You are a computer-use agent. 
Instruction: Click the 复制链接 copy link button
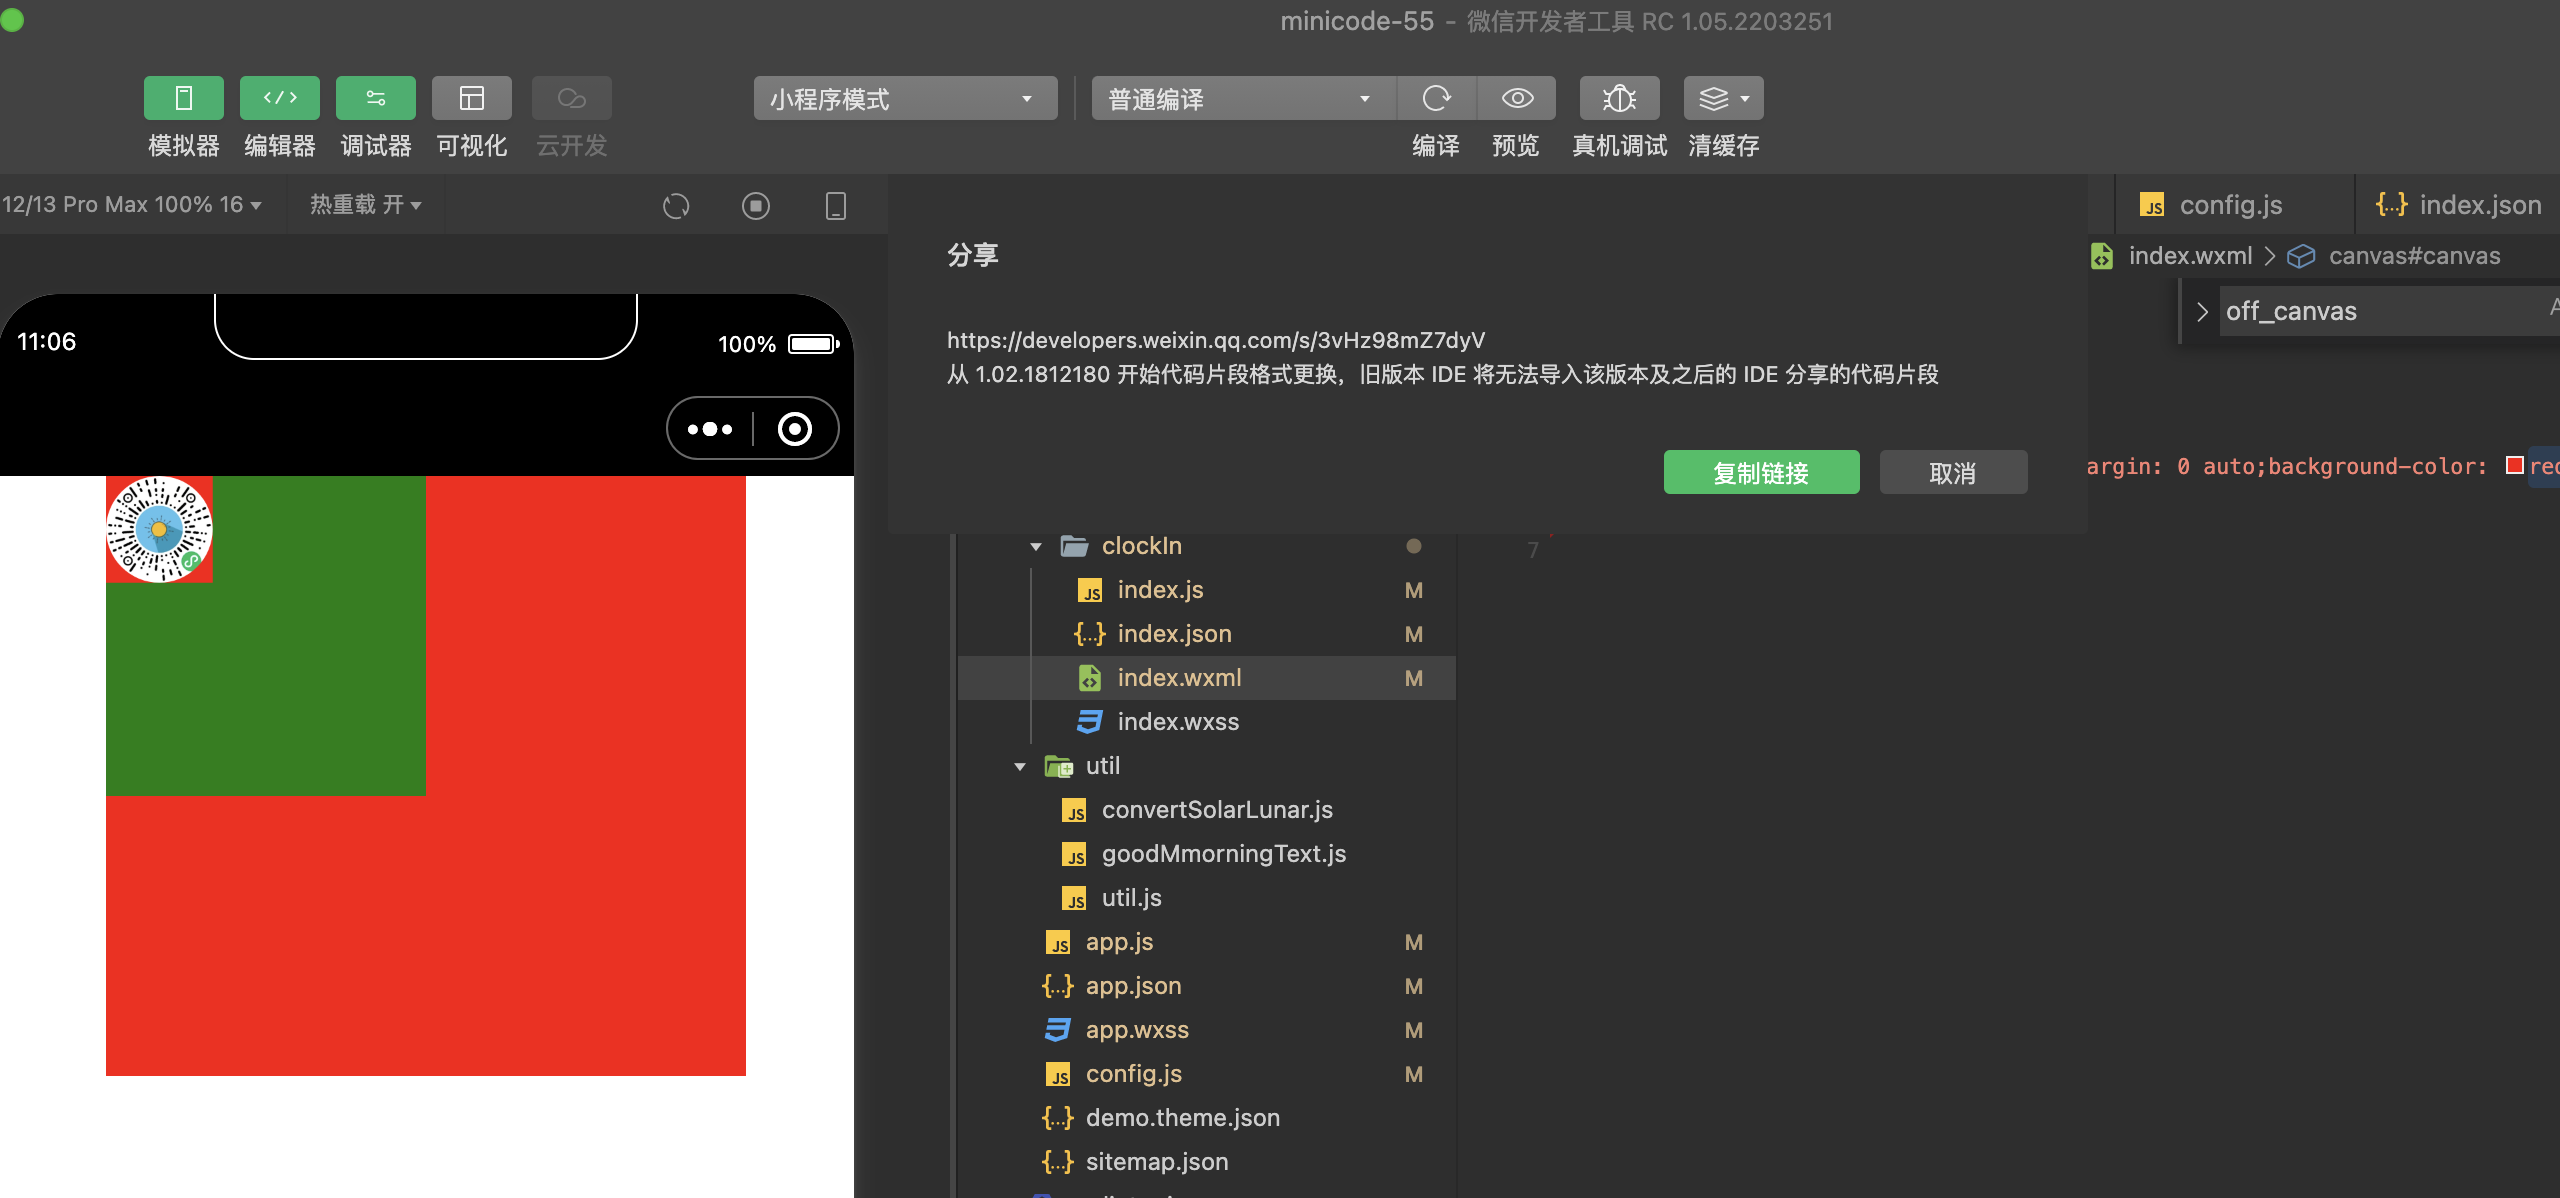click(x=1760, y=472)
